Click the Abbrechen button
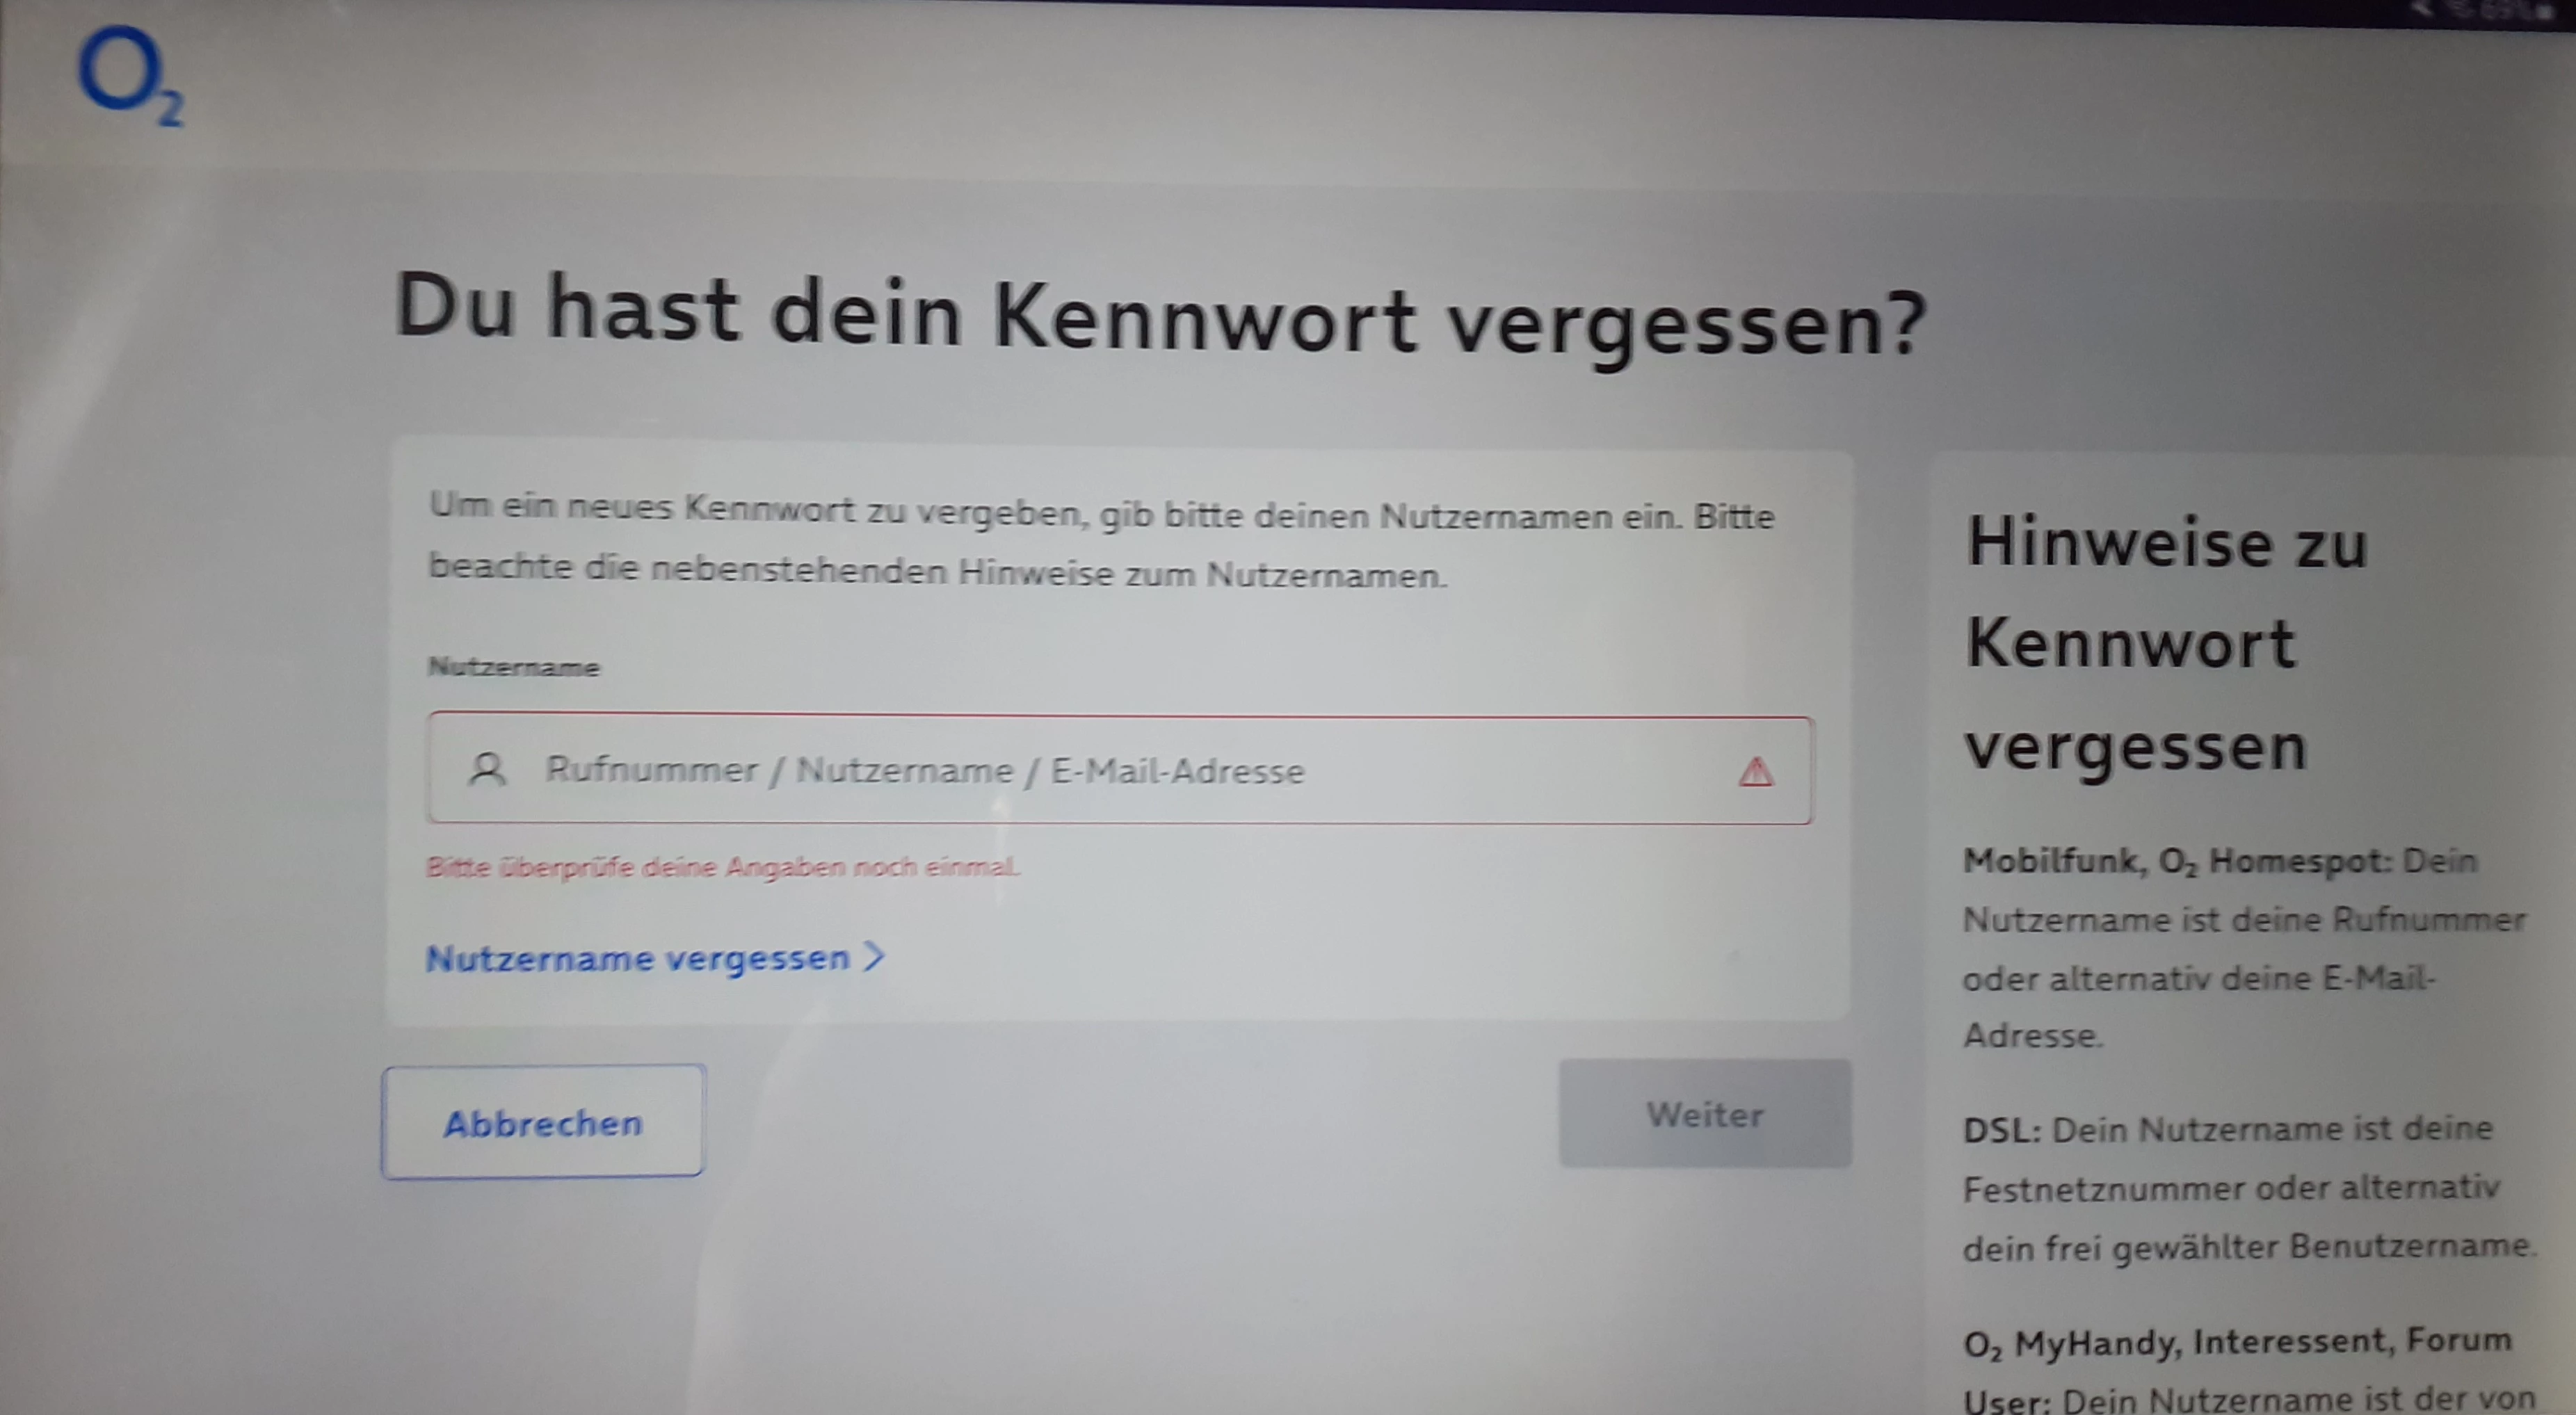This screenshot has width=2576, height=1415. (x=543, y=1122)
